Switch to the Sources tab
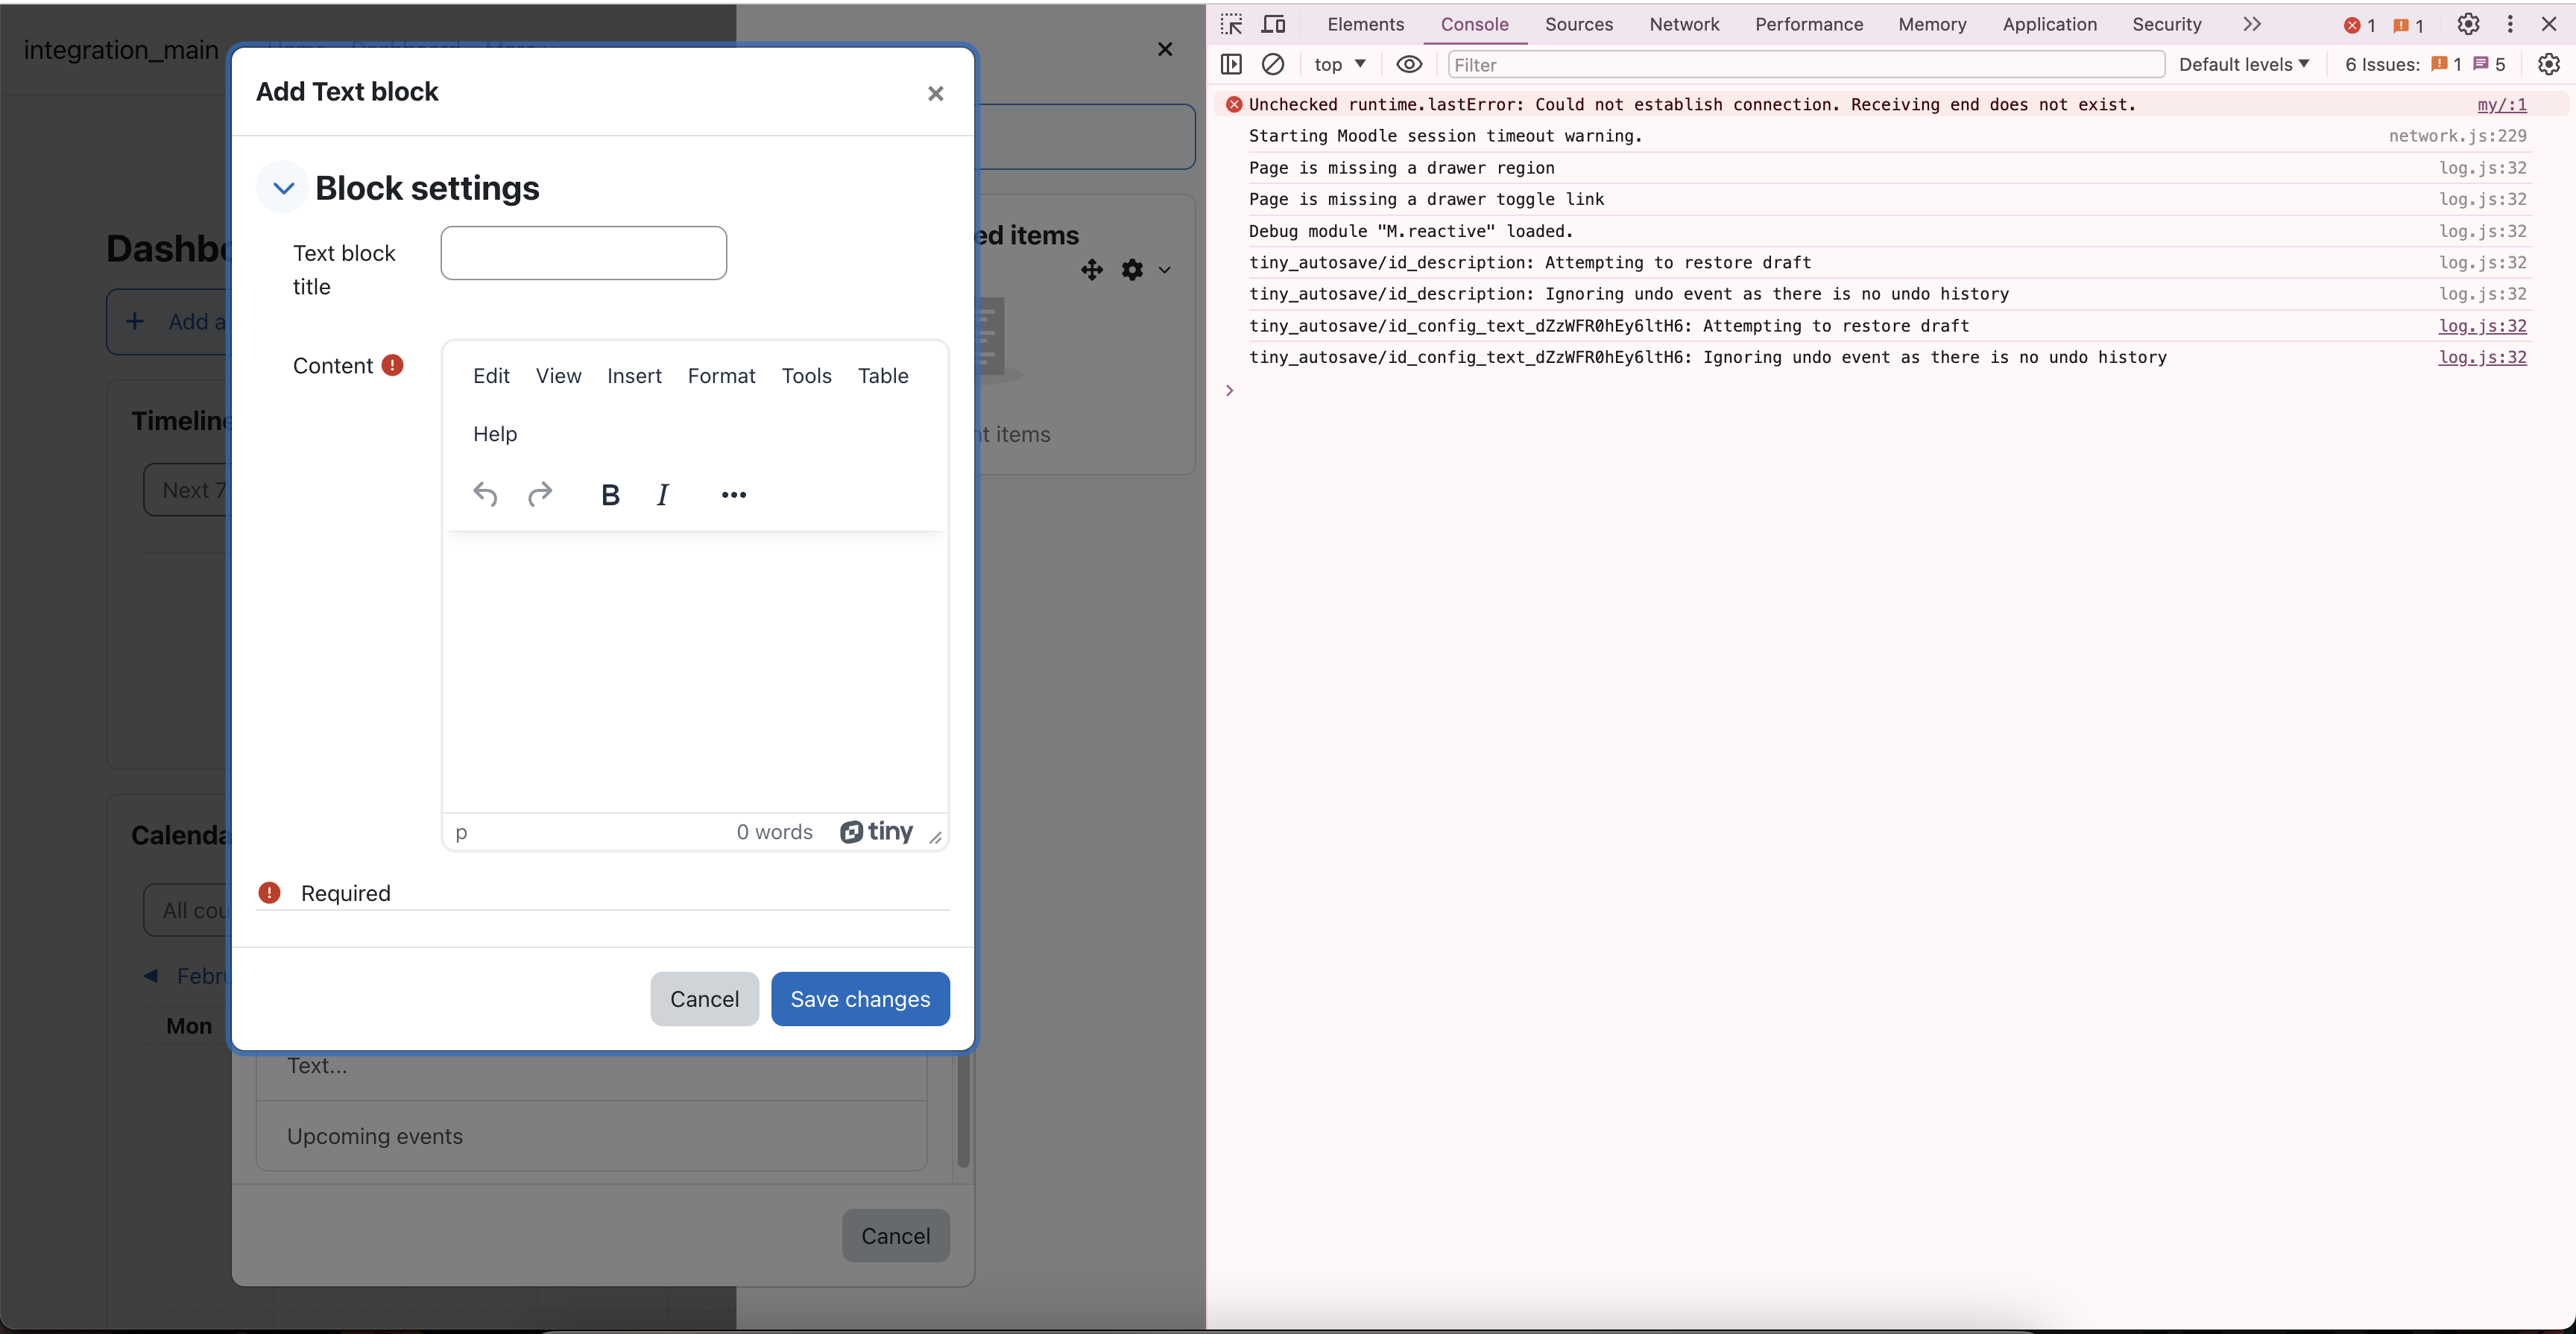 (x=1578, y=24)
